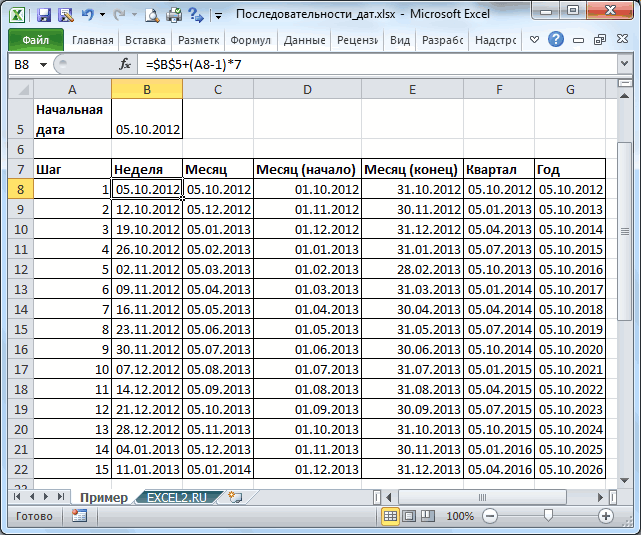Restore the workbook window in ribbon
The height and width of the screenshot is (535, 641).
600,40
